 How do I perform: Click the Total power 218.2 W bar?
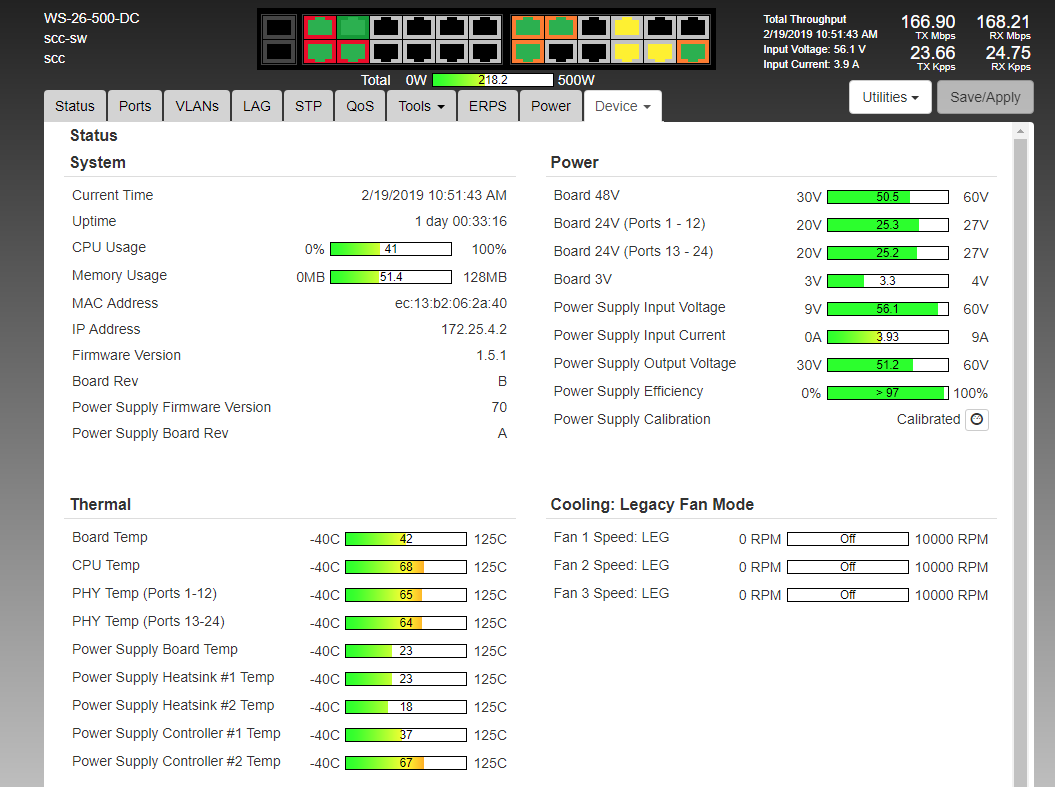point(492,80)
